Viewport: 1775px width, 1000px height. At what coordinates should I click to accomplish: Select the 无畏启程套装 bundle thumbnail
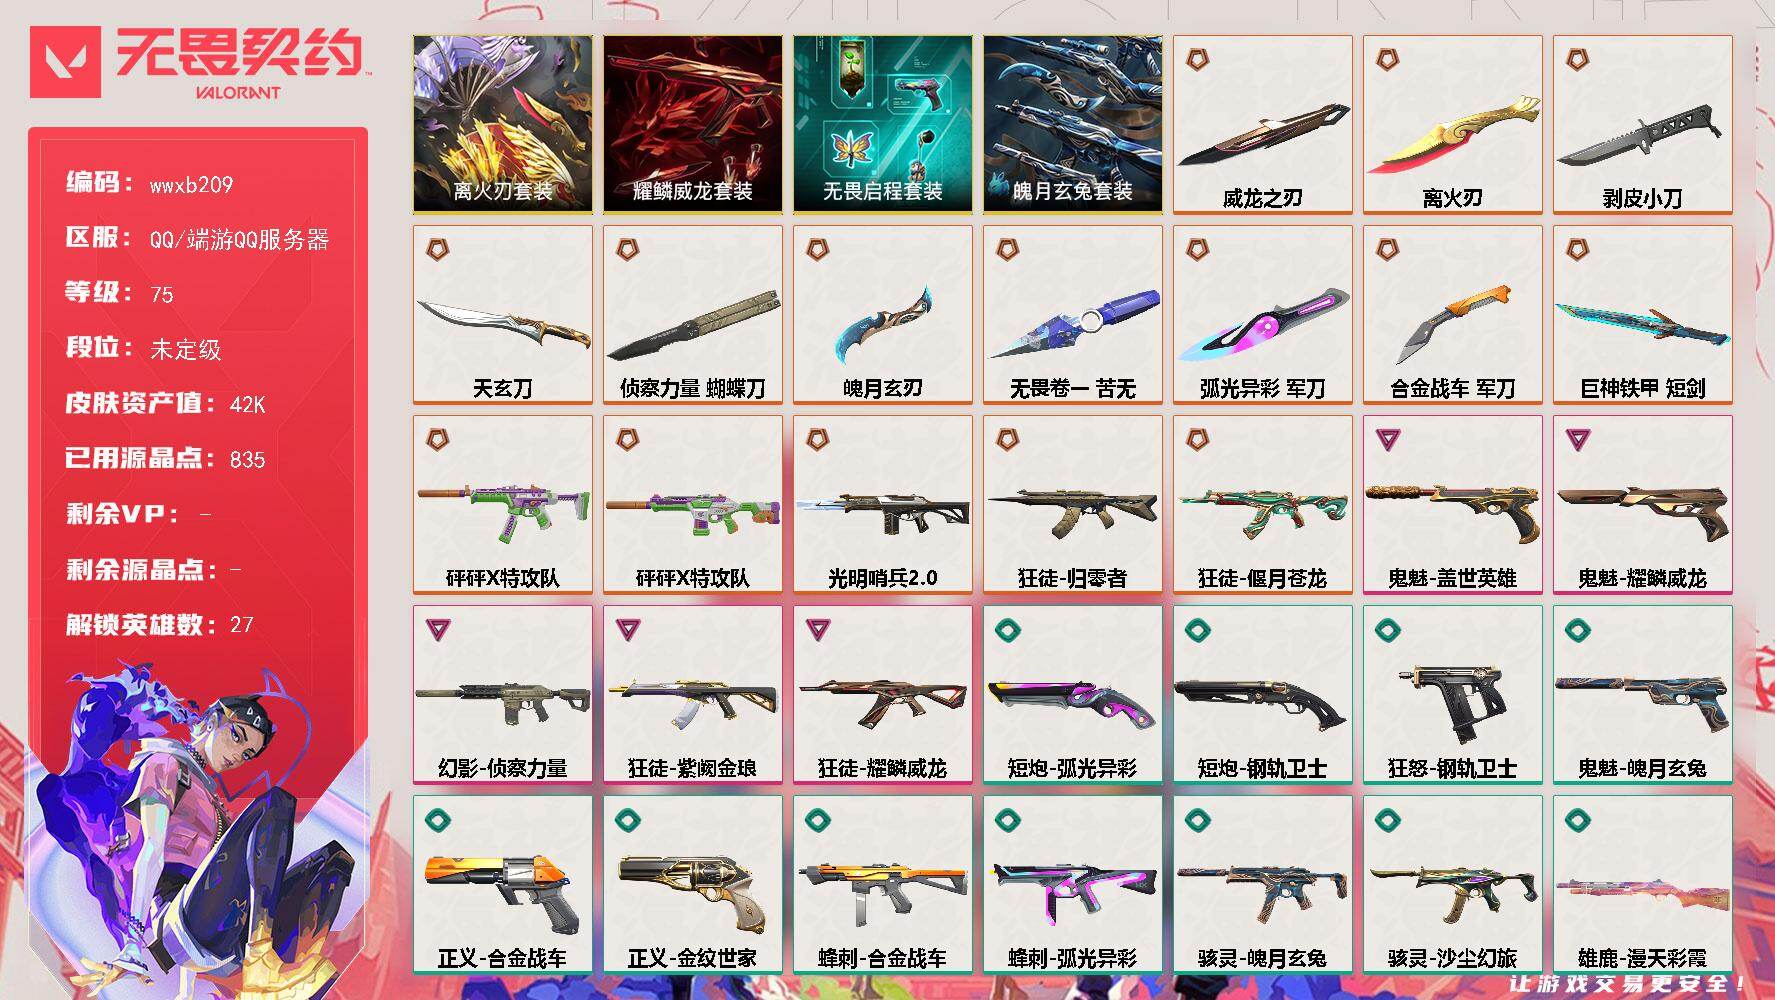pos(882,125)
